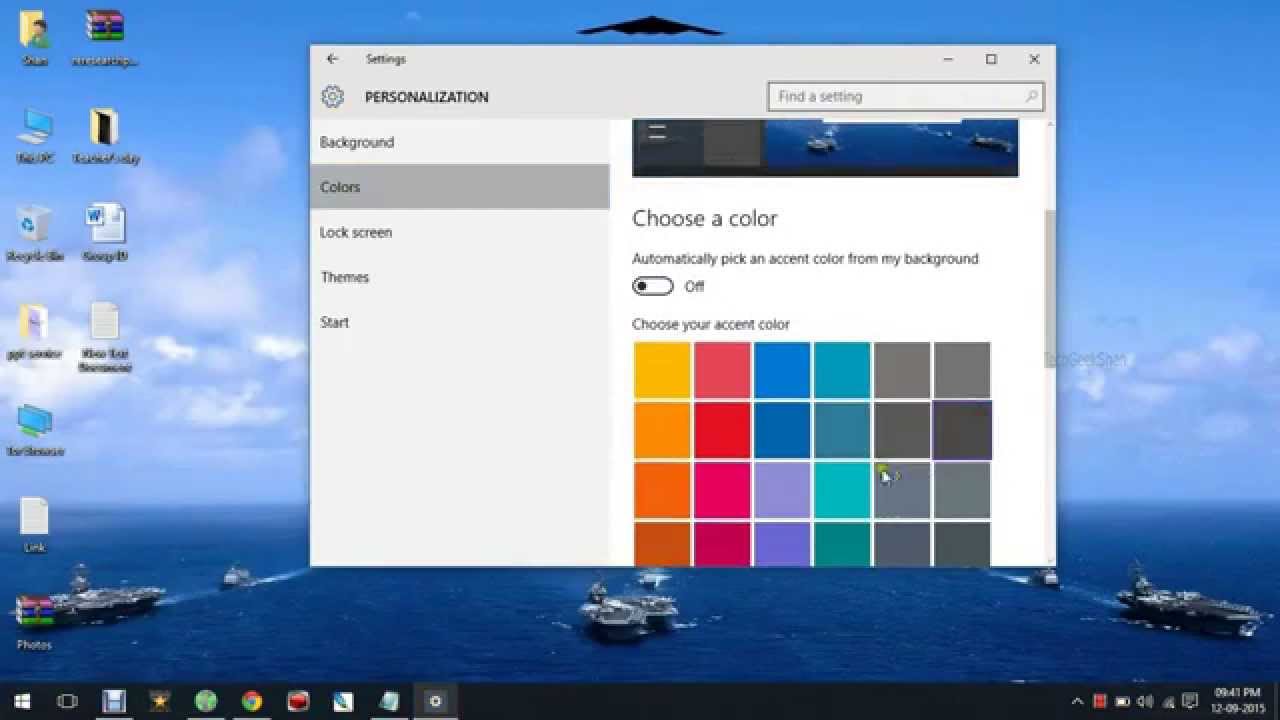Viewport: 1280px width, 720px height.
Task: Open the network tray icon
Action: pos(1166,701)
